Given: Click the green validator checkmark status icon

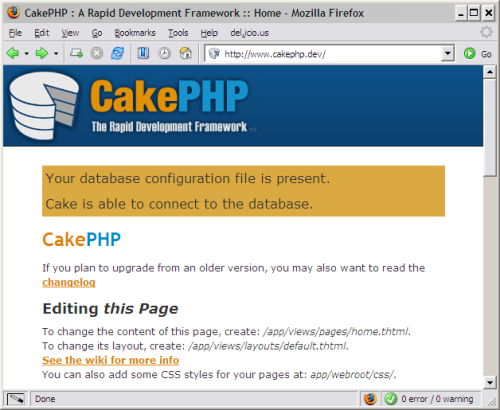Looking at the screenshot, I should [390, 399].
